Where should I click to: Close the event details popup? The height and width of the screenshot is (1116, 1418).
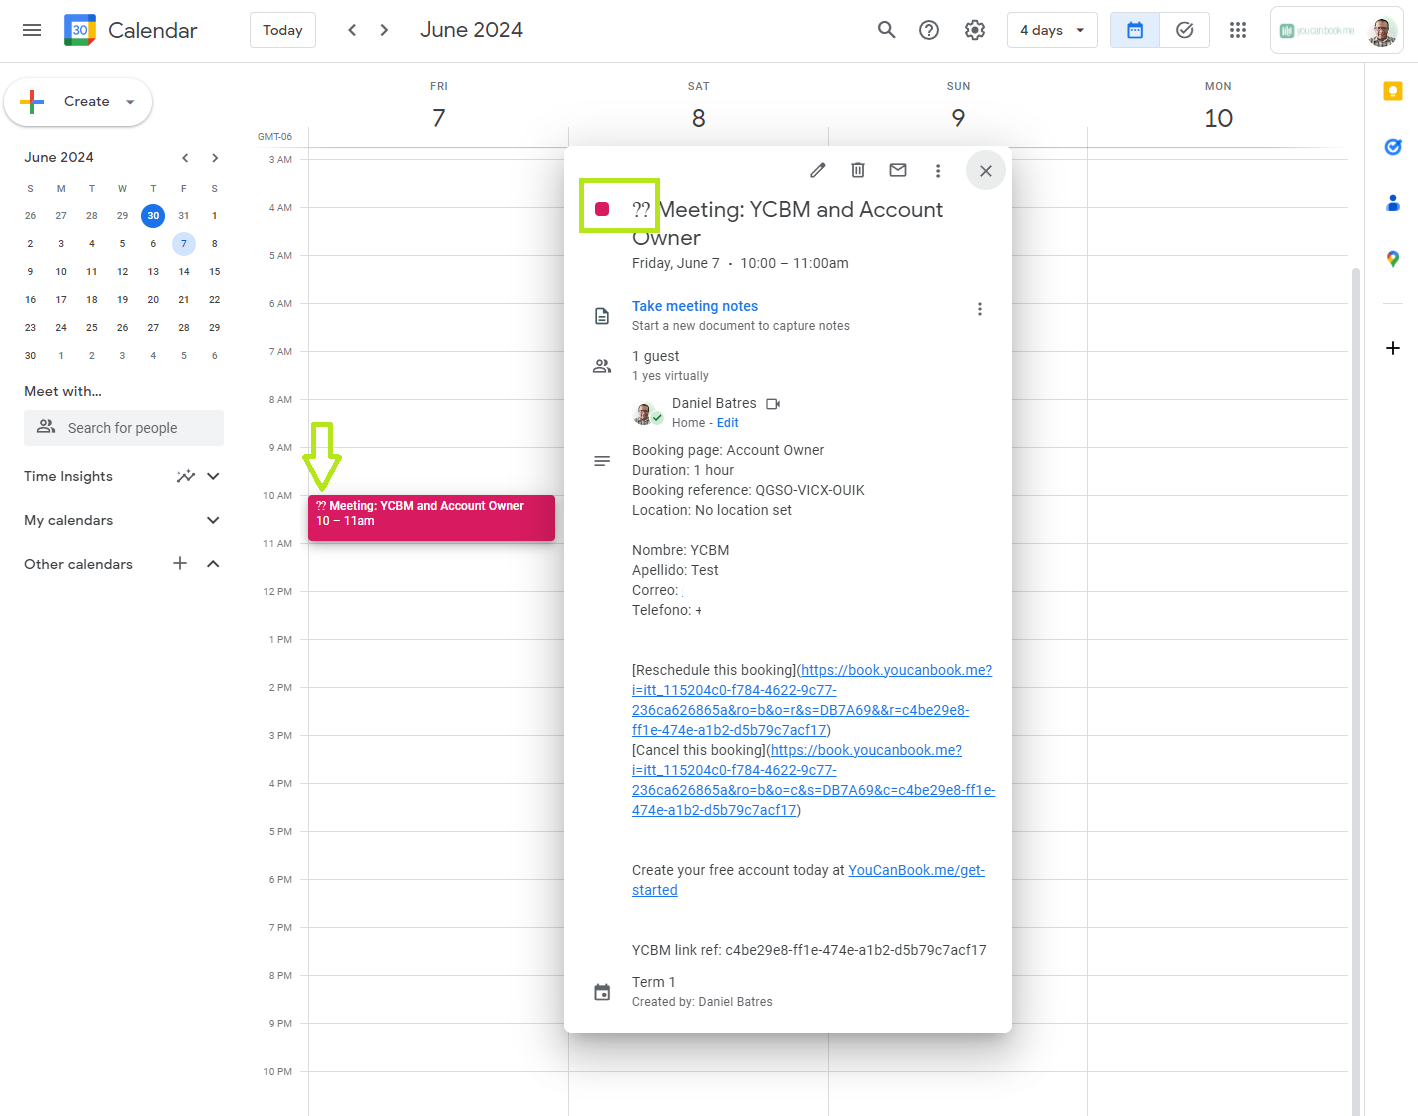click(x=986, y=170)
